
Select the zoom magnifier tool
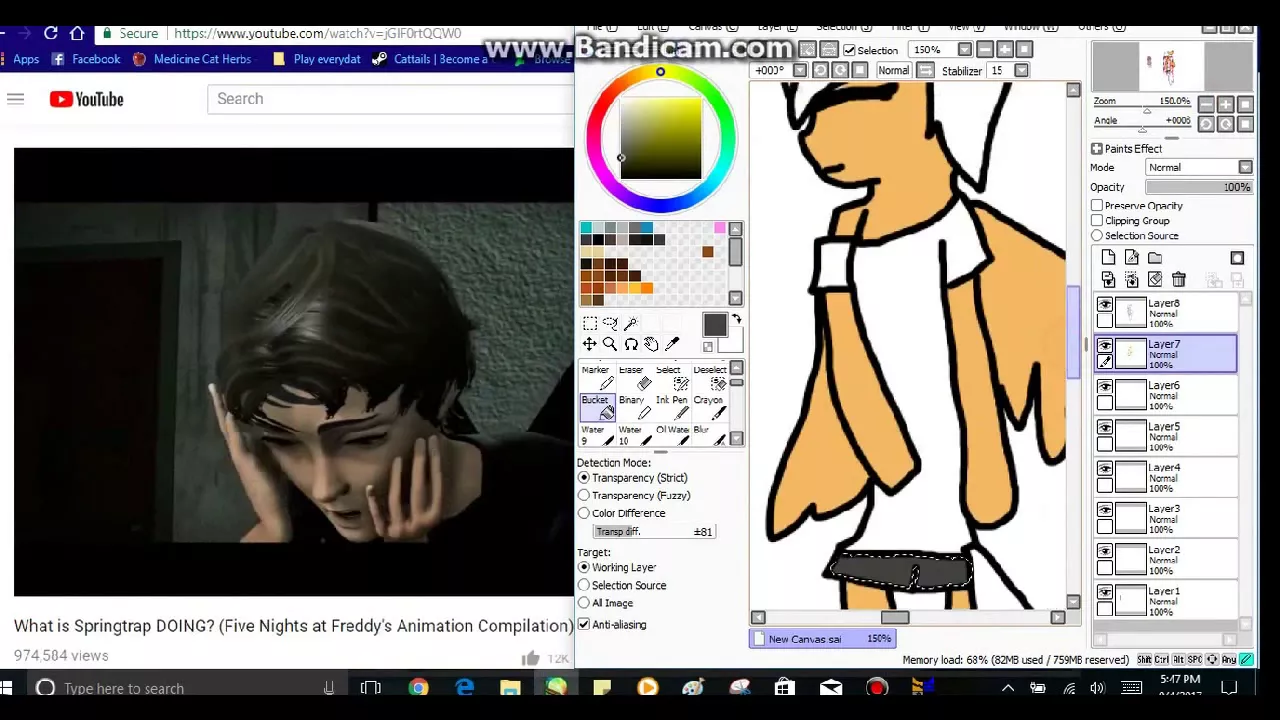pos(610,344)
